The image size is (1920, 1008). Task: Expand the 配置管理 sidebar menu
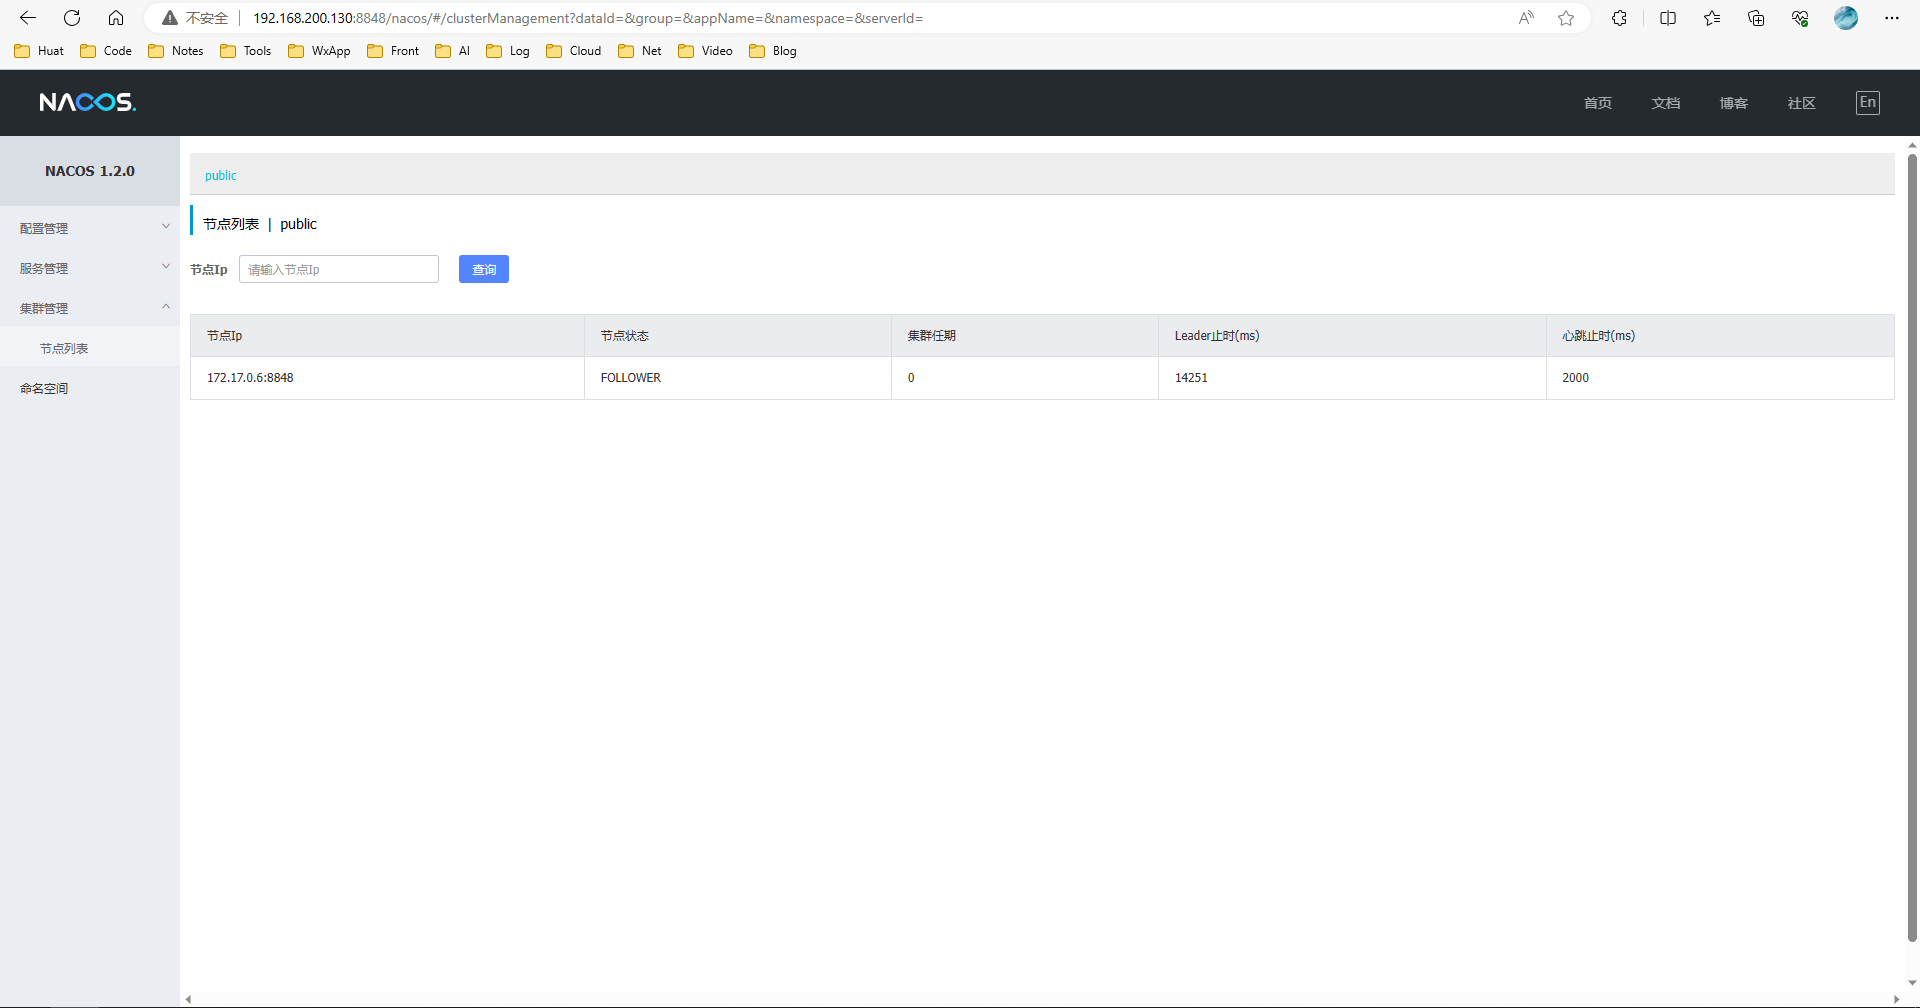pyautogui.click(x=89, y=228)
